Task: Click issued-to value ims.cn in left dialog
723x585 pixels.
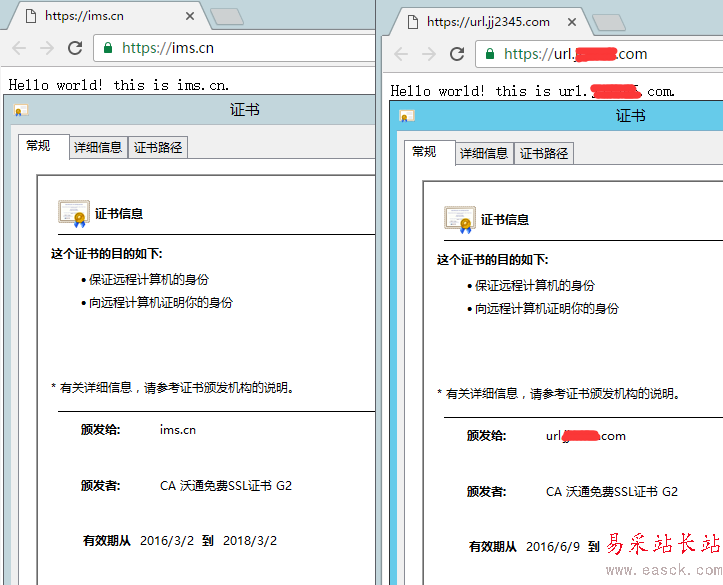Action: click(x=178, y=430)
